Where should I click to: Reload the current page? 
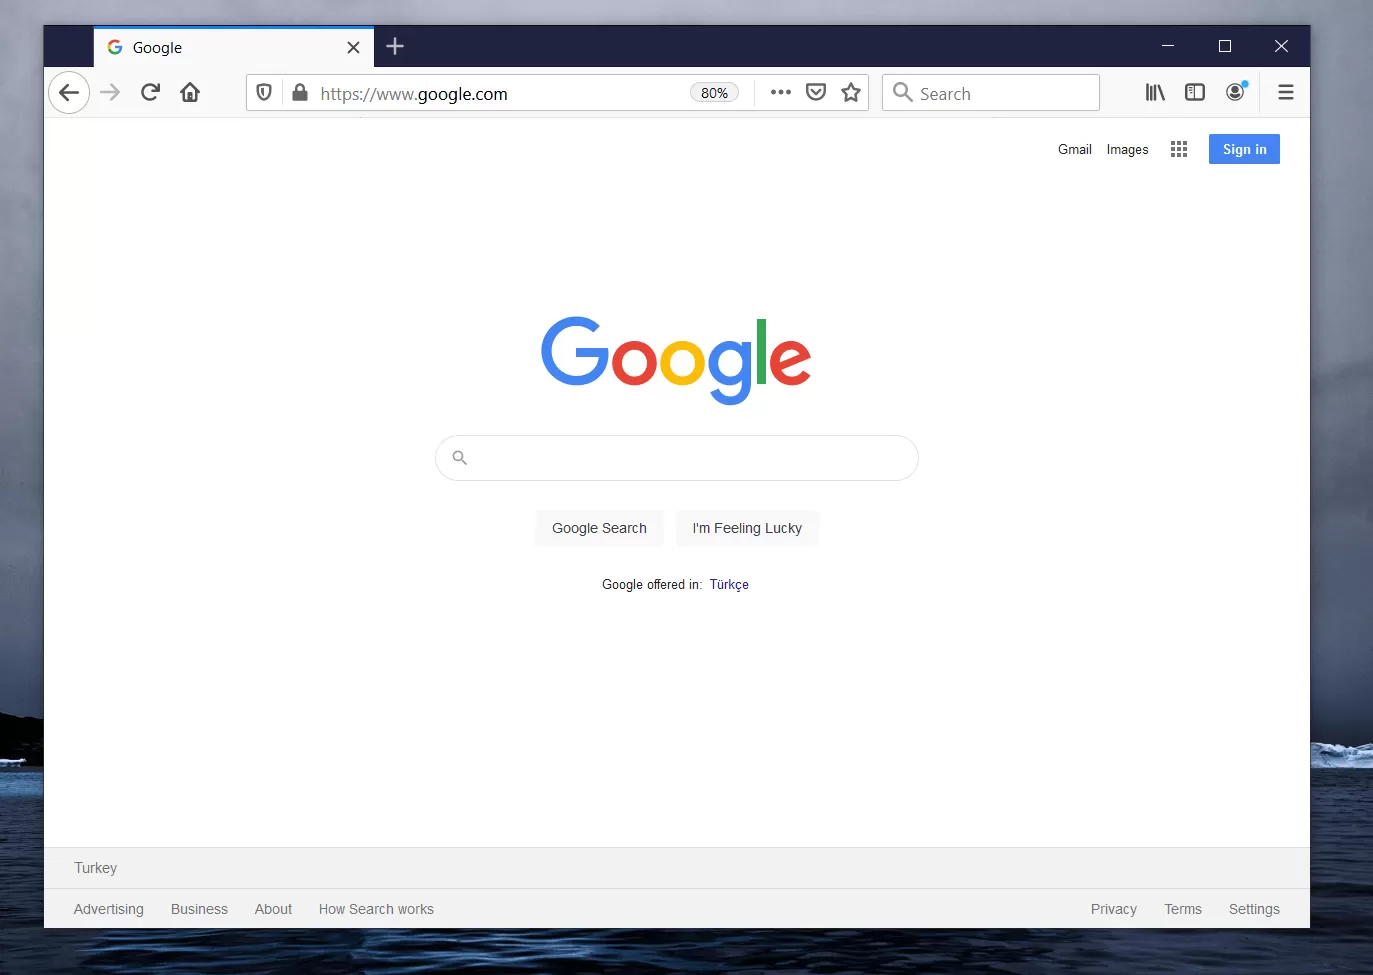click(x=150, y=93)
